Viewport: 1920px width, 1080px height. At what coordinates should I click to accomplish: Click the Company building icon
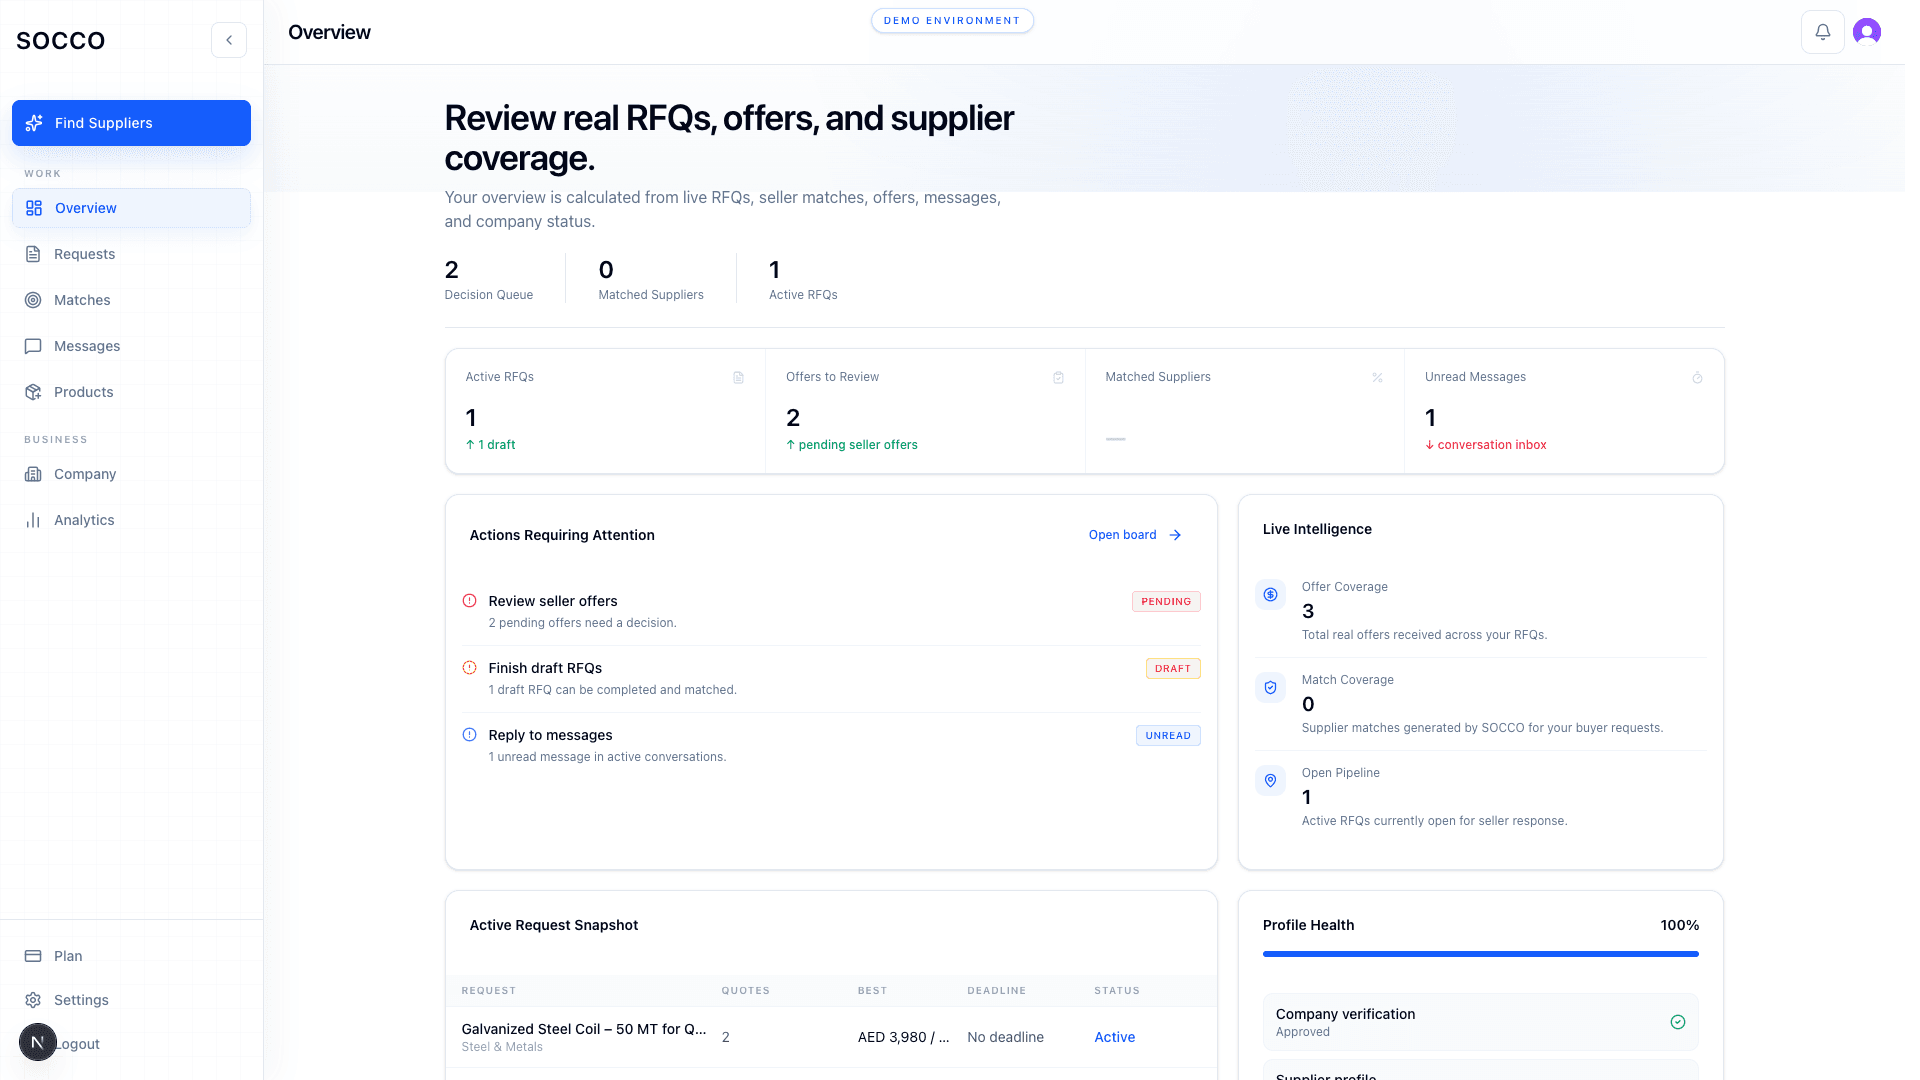pos(33,474)
